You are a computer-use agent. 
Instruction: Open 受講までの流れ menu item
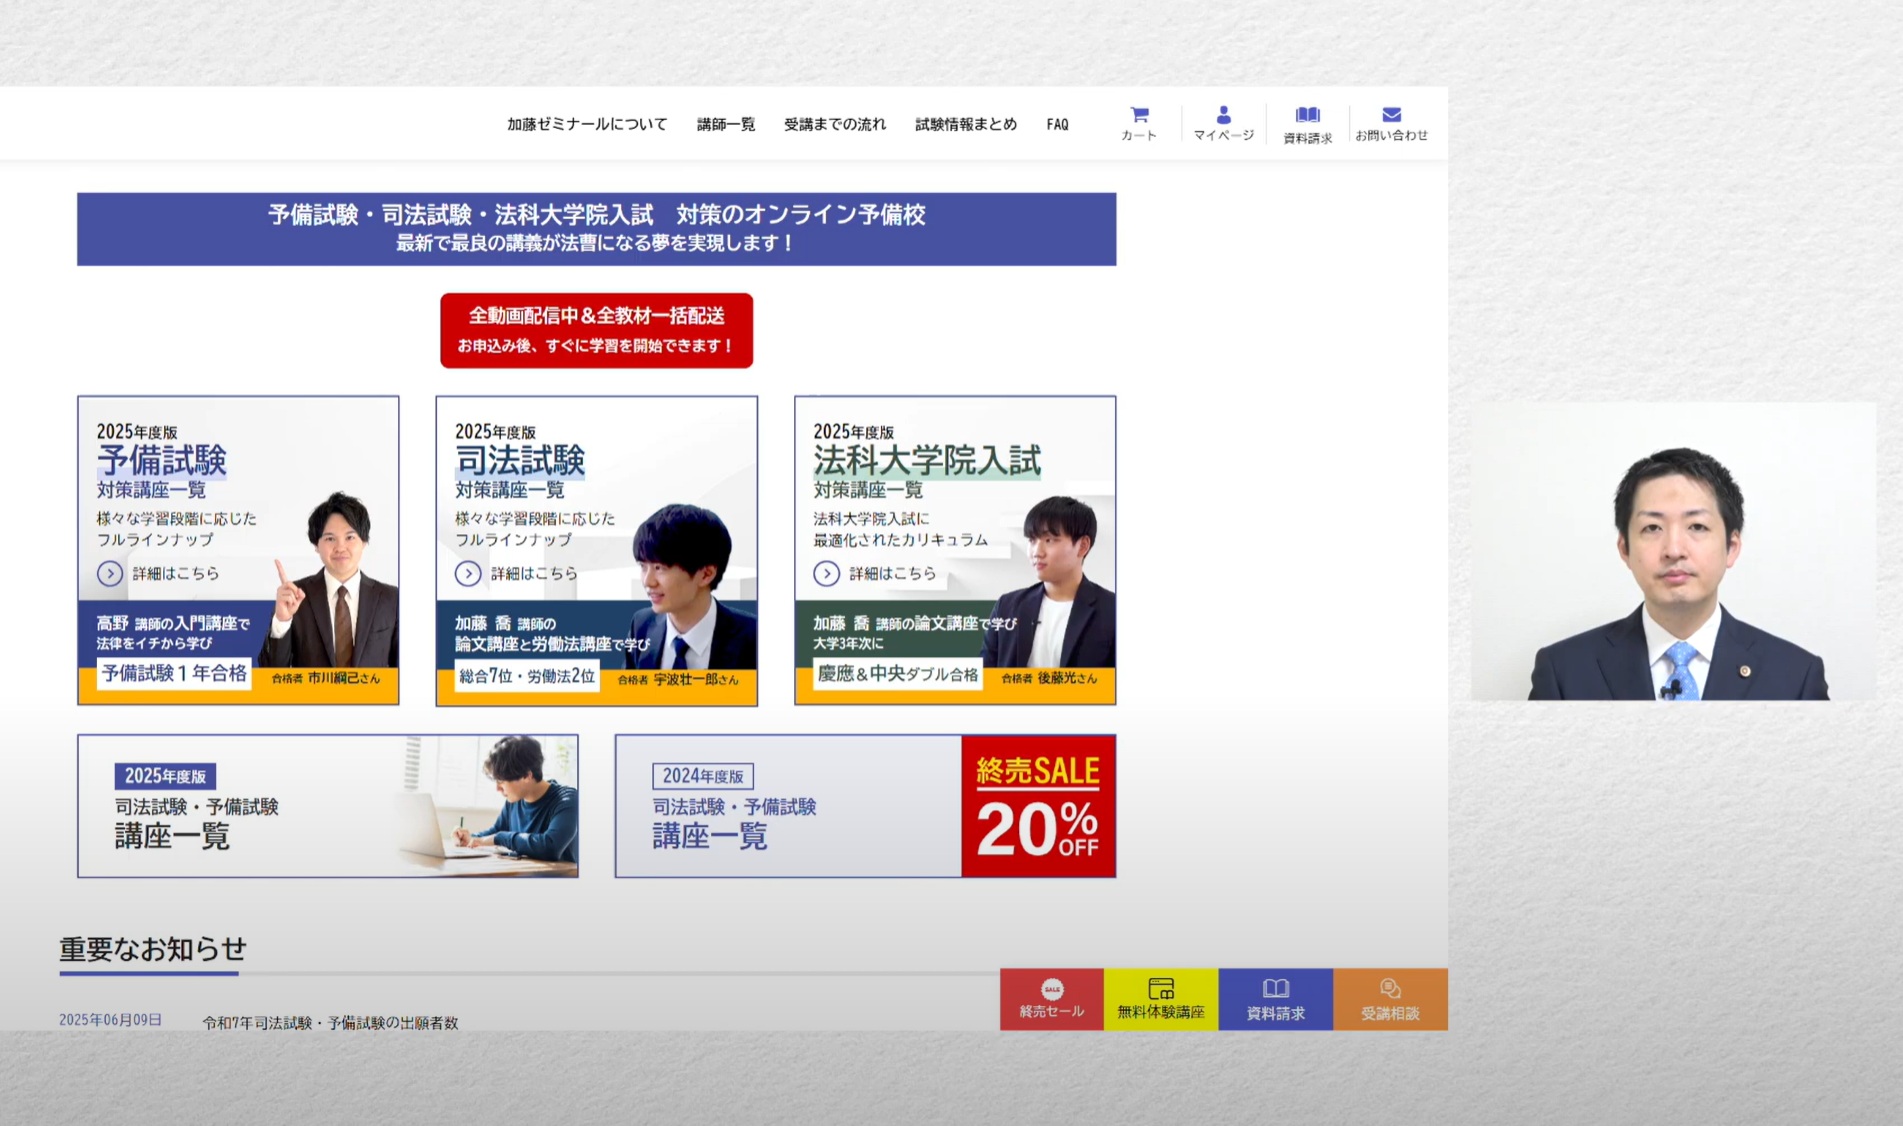tap(835, 124)
